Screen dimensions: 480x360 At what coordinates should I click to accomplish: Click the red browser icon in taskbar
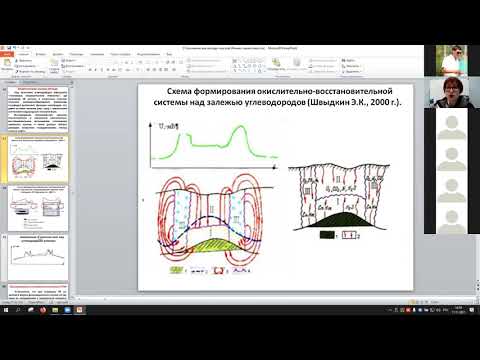[x=43, y=310]
